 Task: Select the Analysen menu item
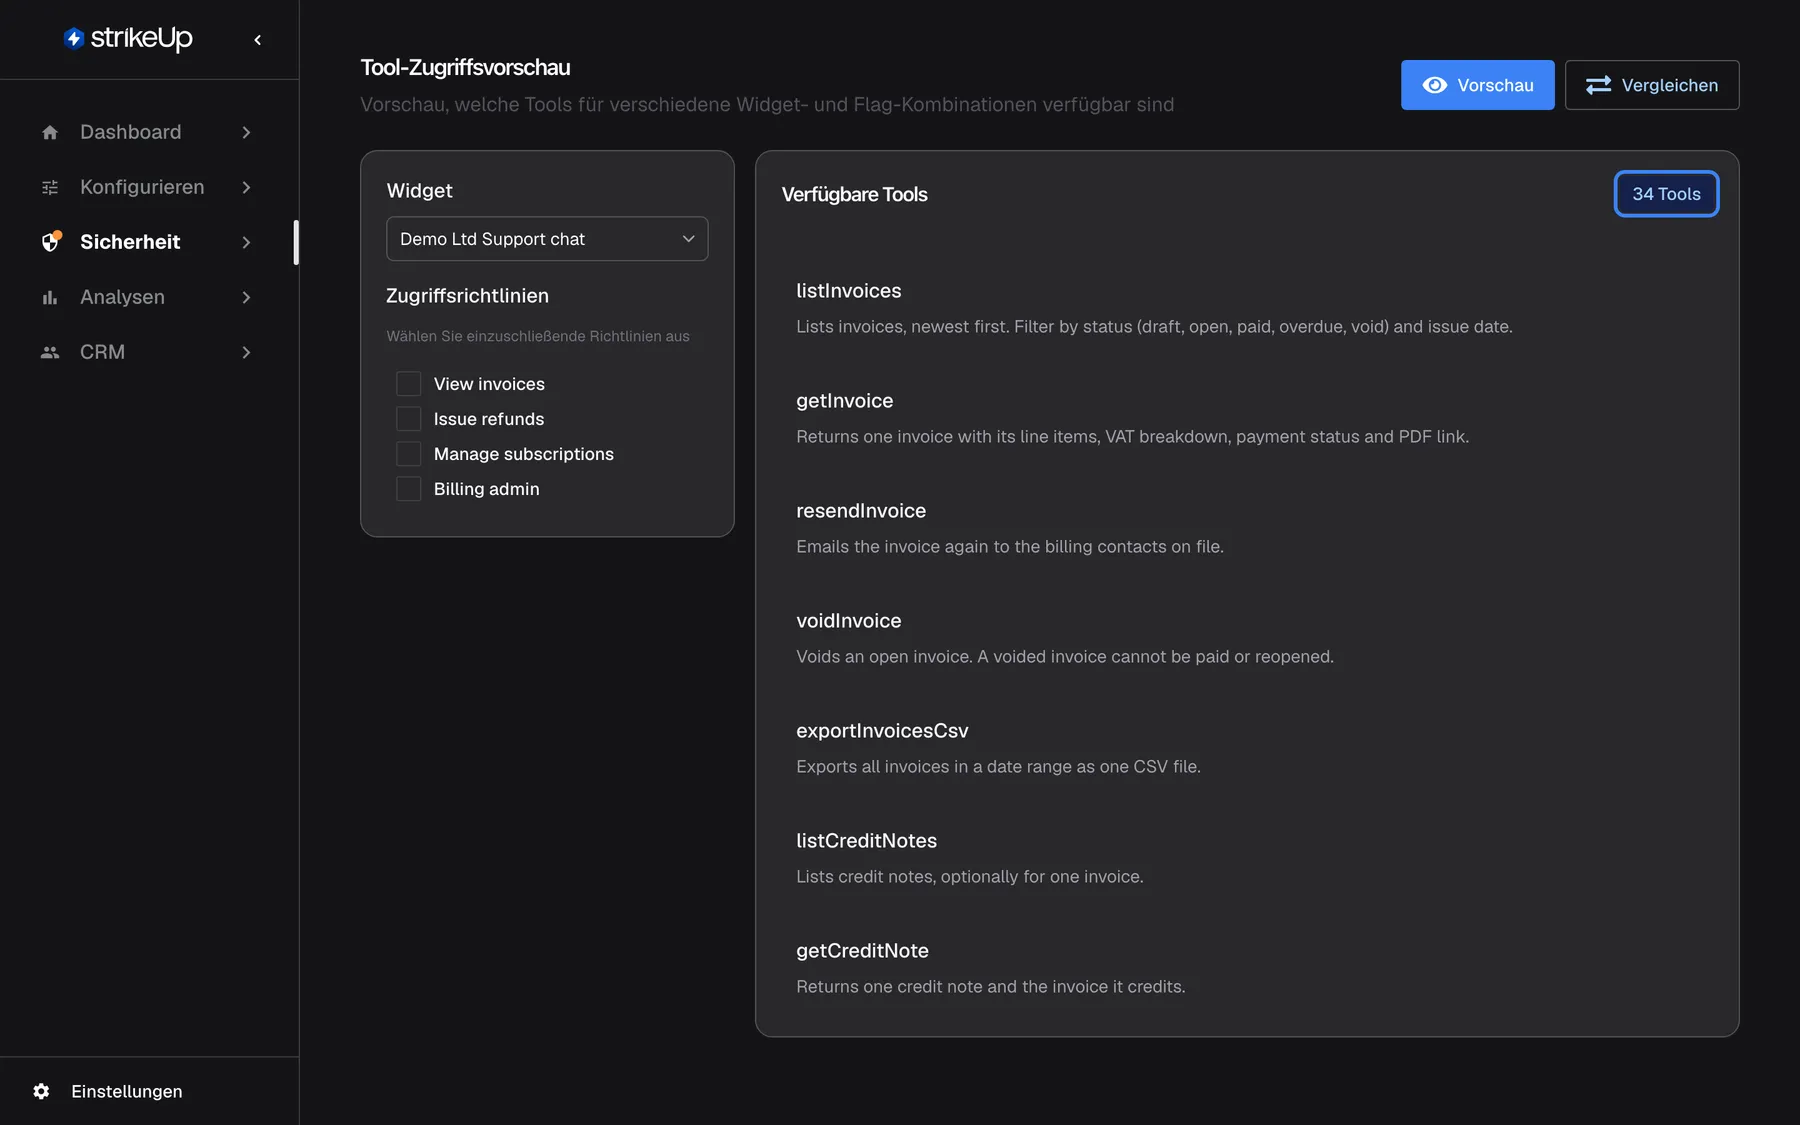[x=148, y=297]
